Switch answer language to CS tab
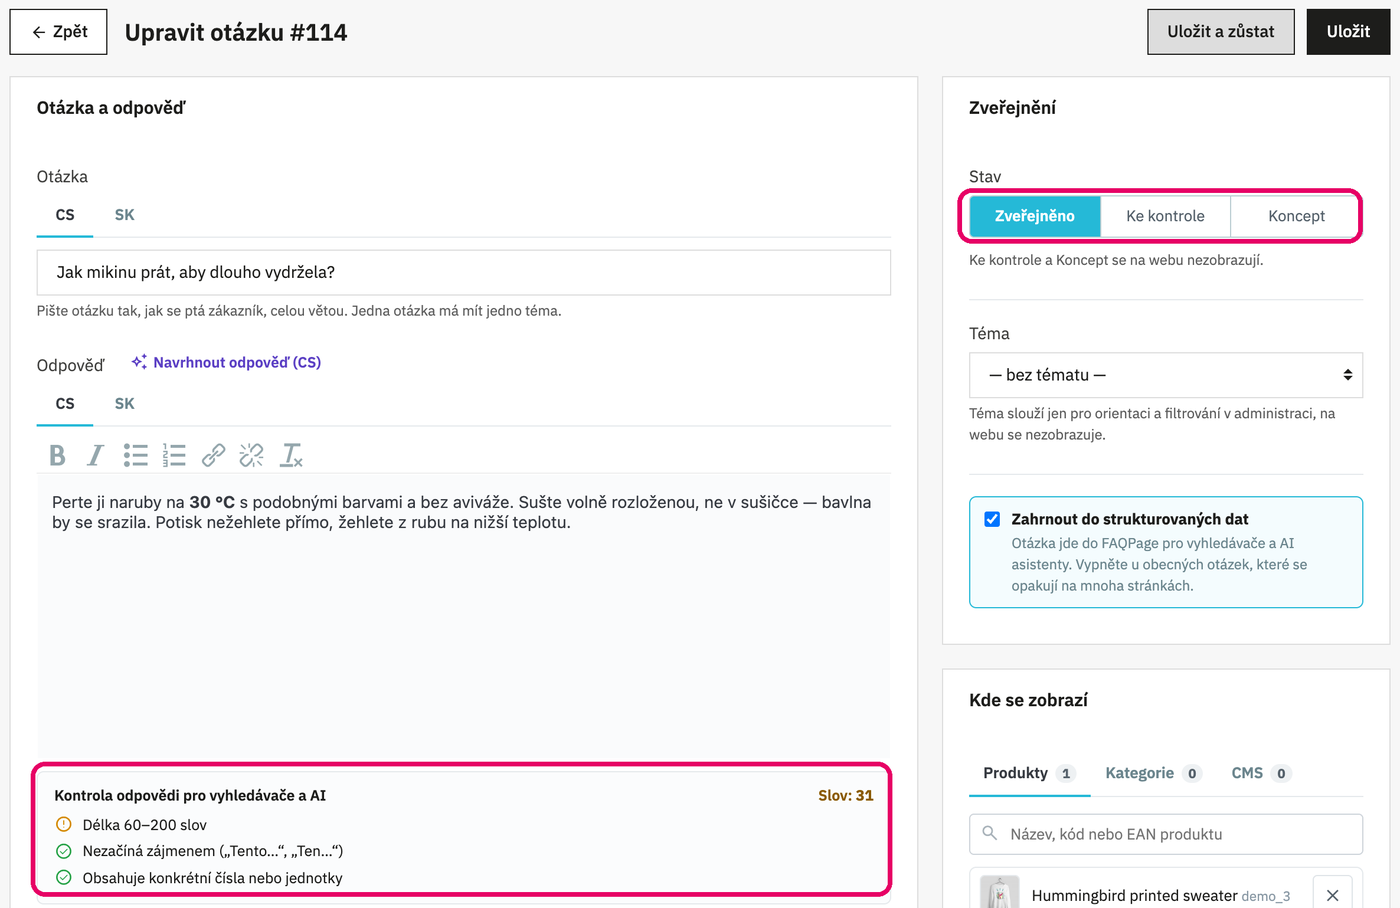This screenshot has height=908, width=1400. pos(65,404)
